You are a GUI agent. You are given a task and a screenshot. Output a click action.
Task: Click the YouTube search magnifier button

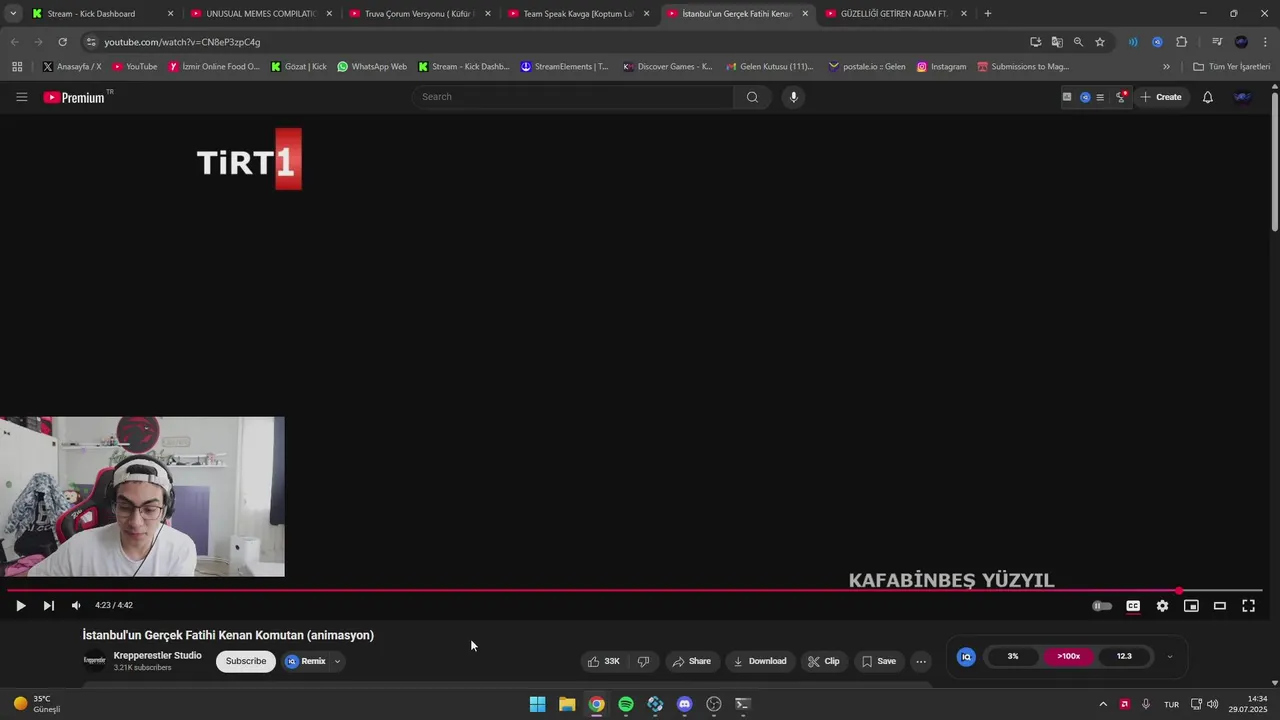click(752, 97)
